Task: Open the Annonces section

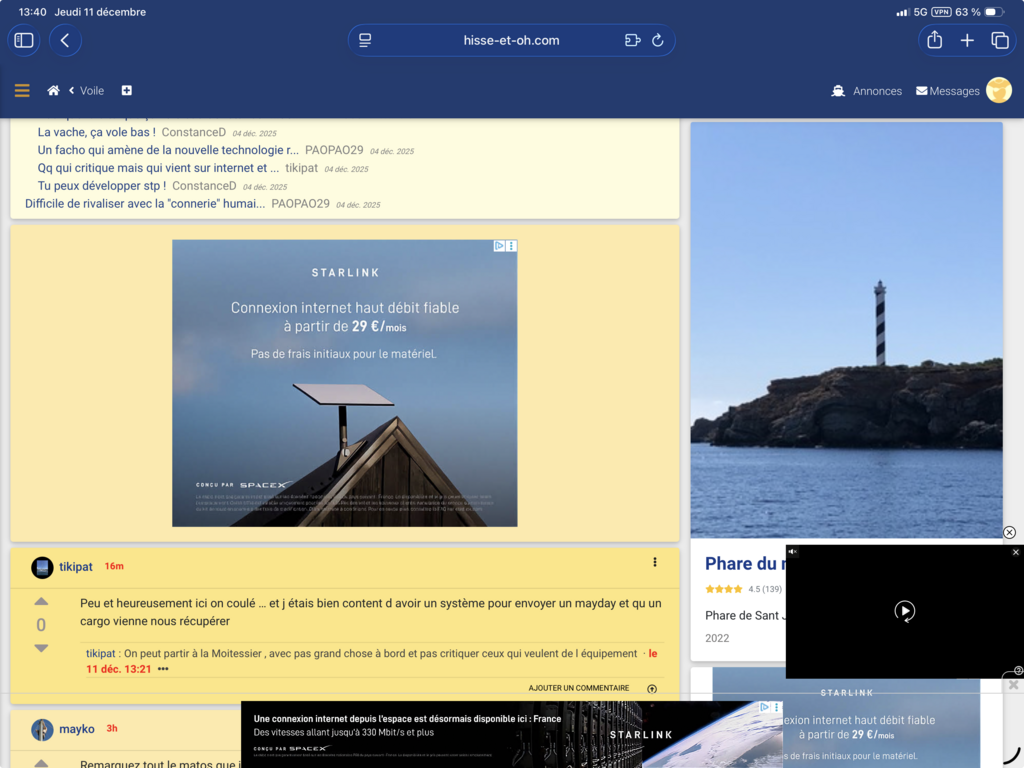Action: click(x=866, y=91)
